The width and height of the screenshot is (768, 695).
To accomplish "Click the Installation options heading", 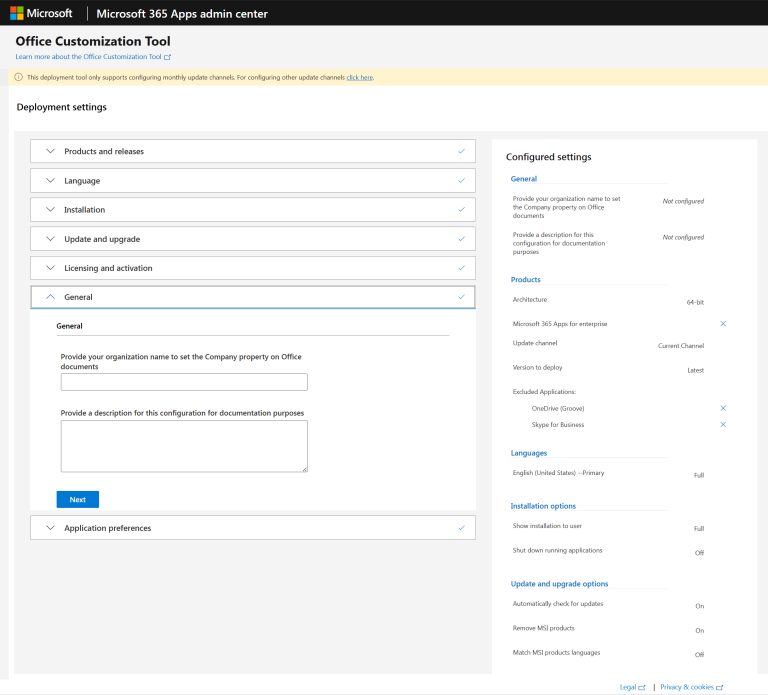I will point(543,506).
